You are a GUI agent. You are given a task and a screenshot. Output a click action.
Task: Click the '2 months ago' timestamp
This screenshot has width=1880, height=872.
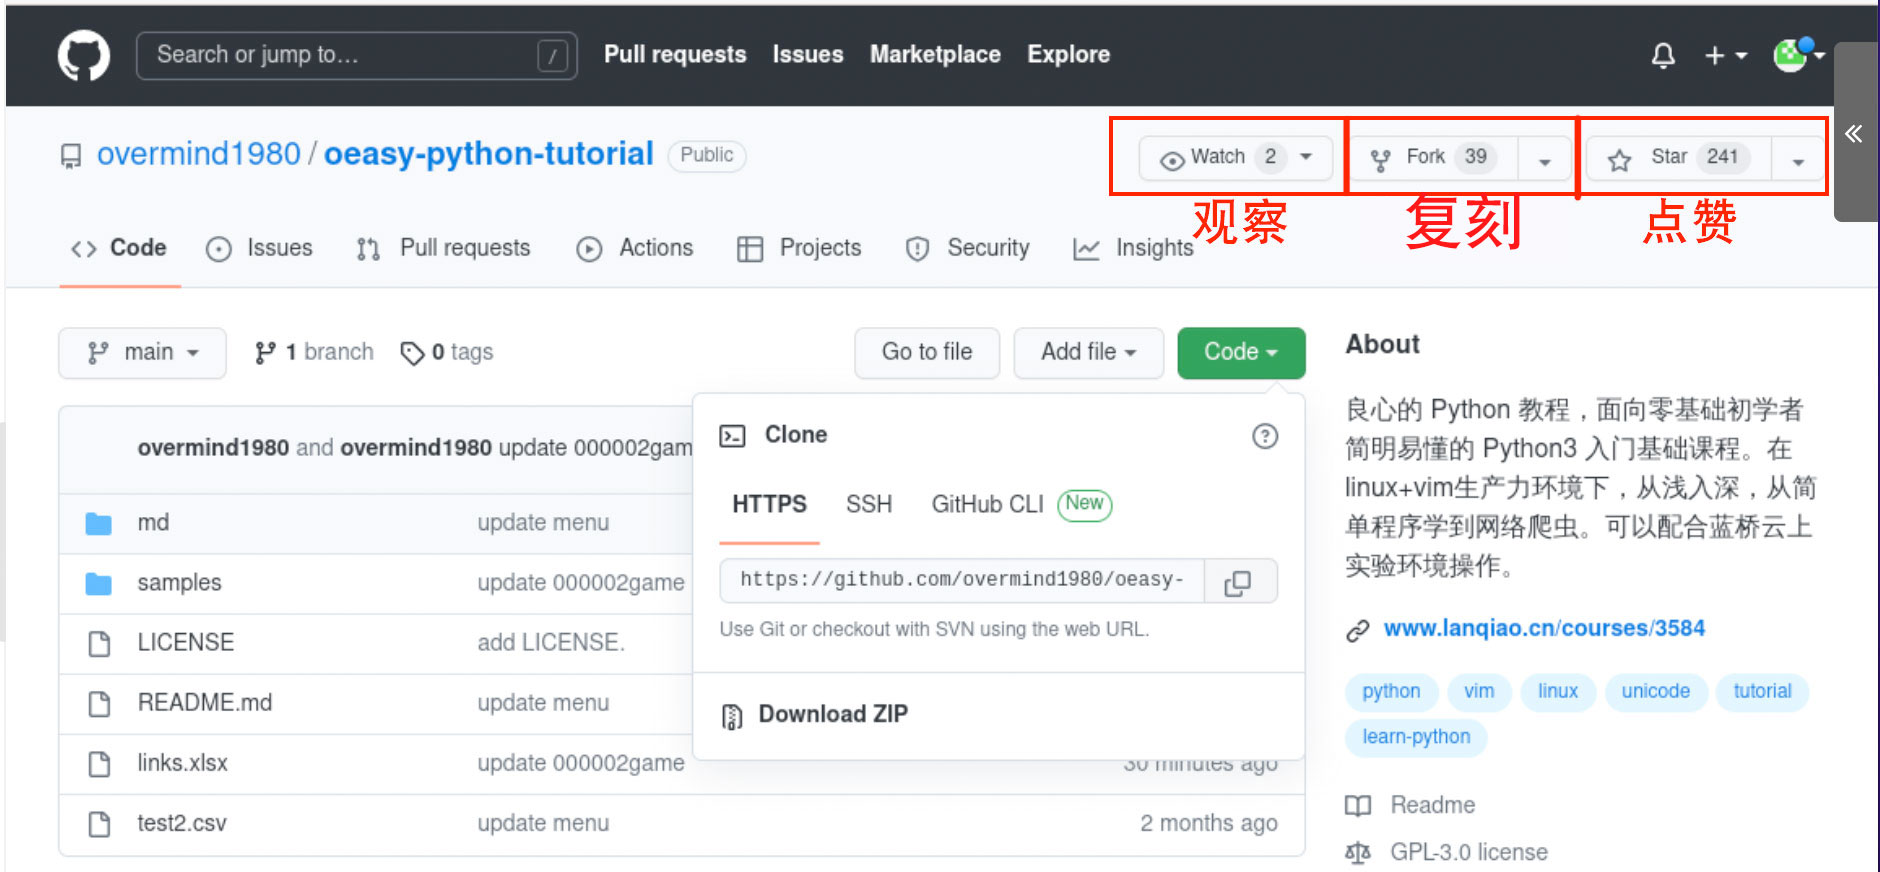(1208, 823)
